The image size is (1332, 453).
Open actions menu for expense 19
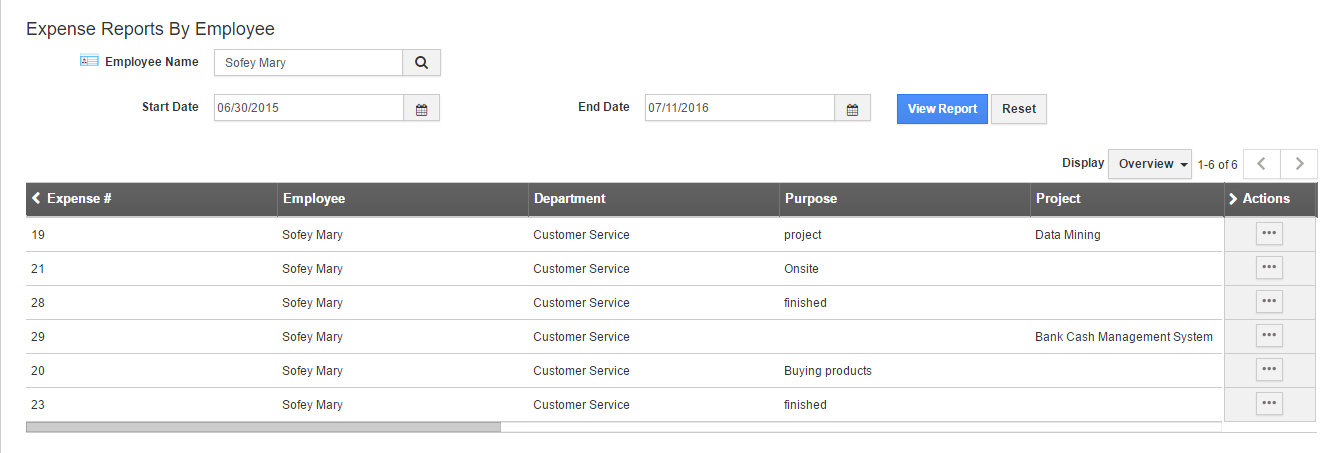pyautogui.click(x=1269, y=234)
